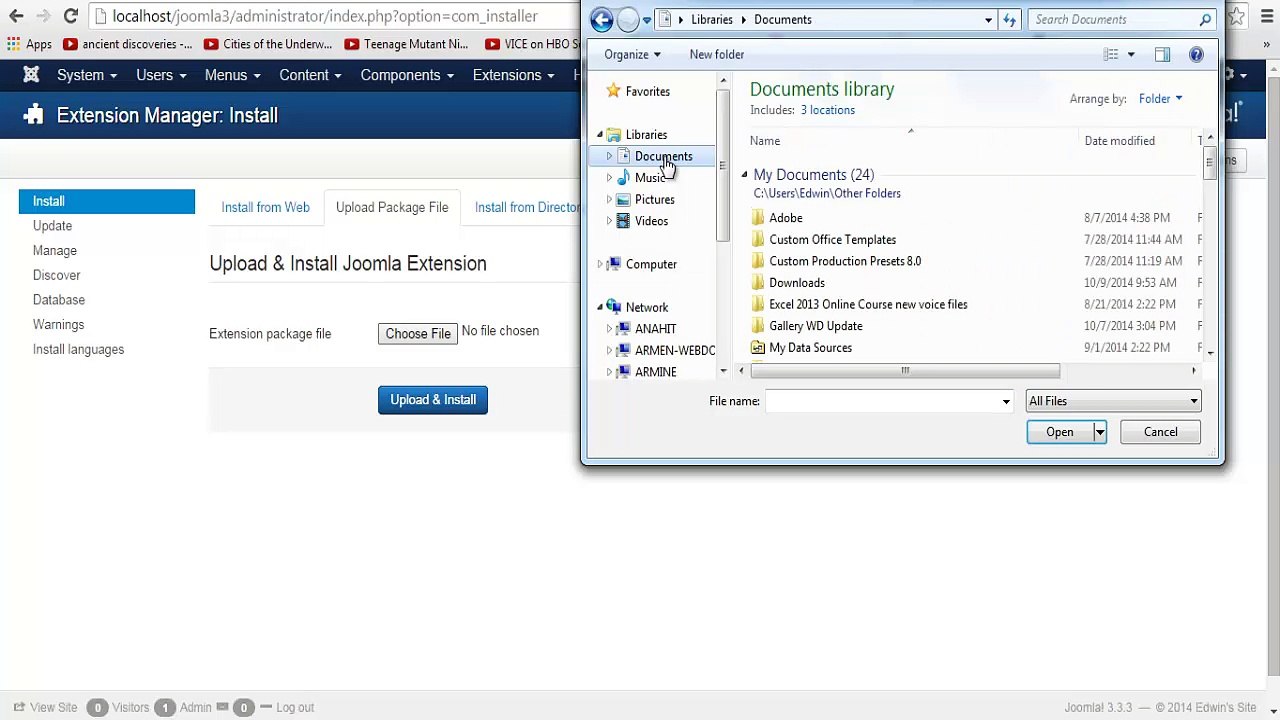This screenshot has height=720, width=1280.
Task: Select the ANAHIT network computer
Action: [646, 329]
